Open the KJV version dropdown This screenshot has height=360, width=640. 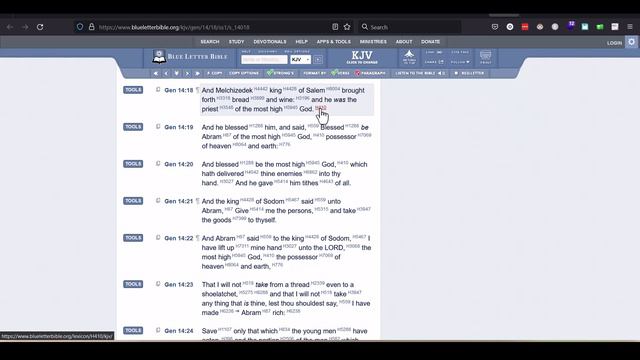coord(300,60)
